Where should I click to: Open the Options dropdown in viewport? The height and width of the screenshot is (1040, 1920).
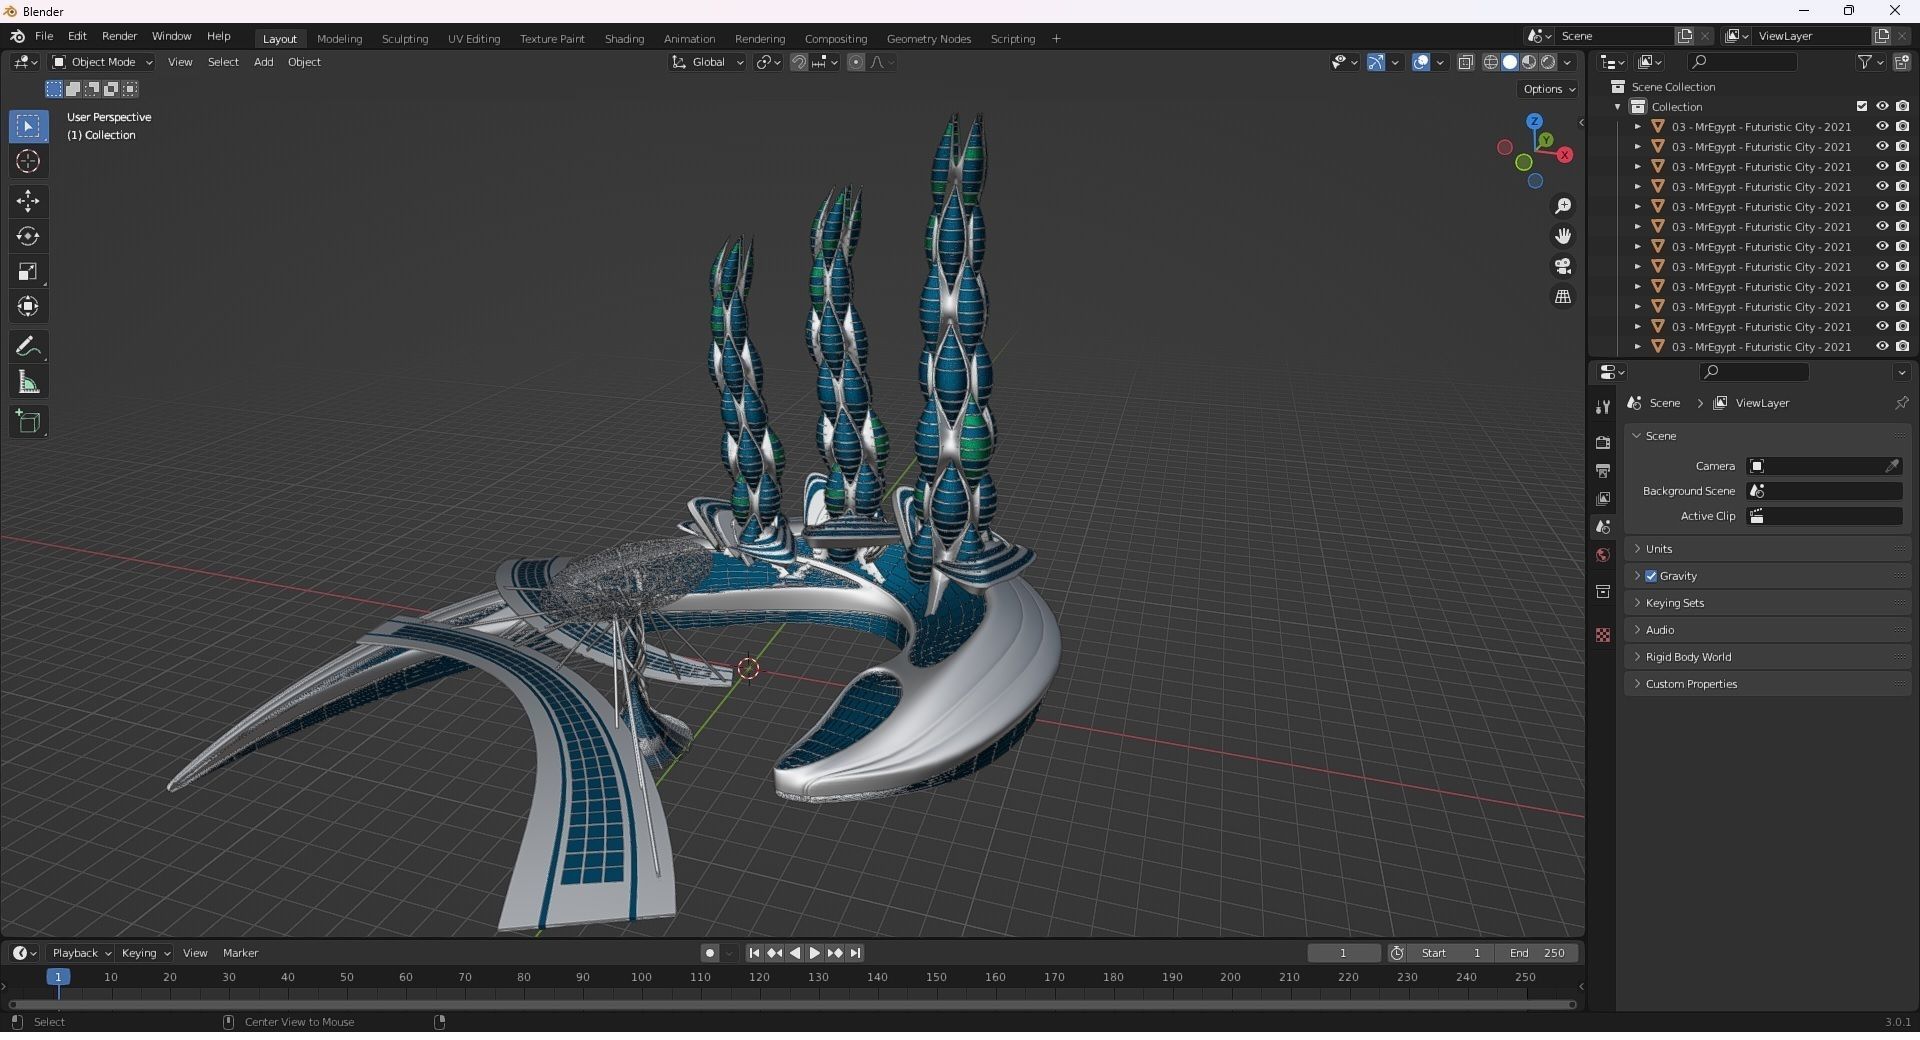click(x=1548, y=89)
